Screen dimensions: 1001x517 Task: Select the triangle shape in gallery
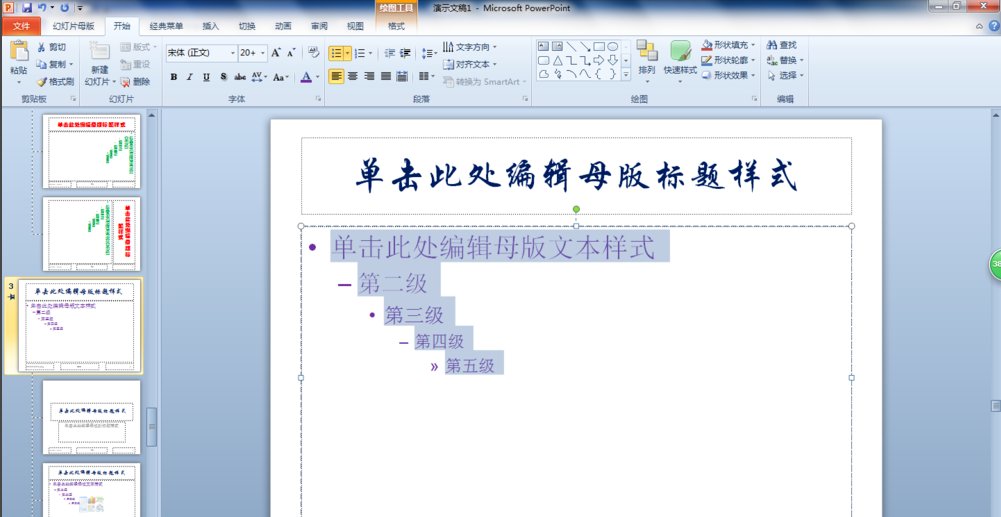point(557,60)
